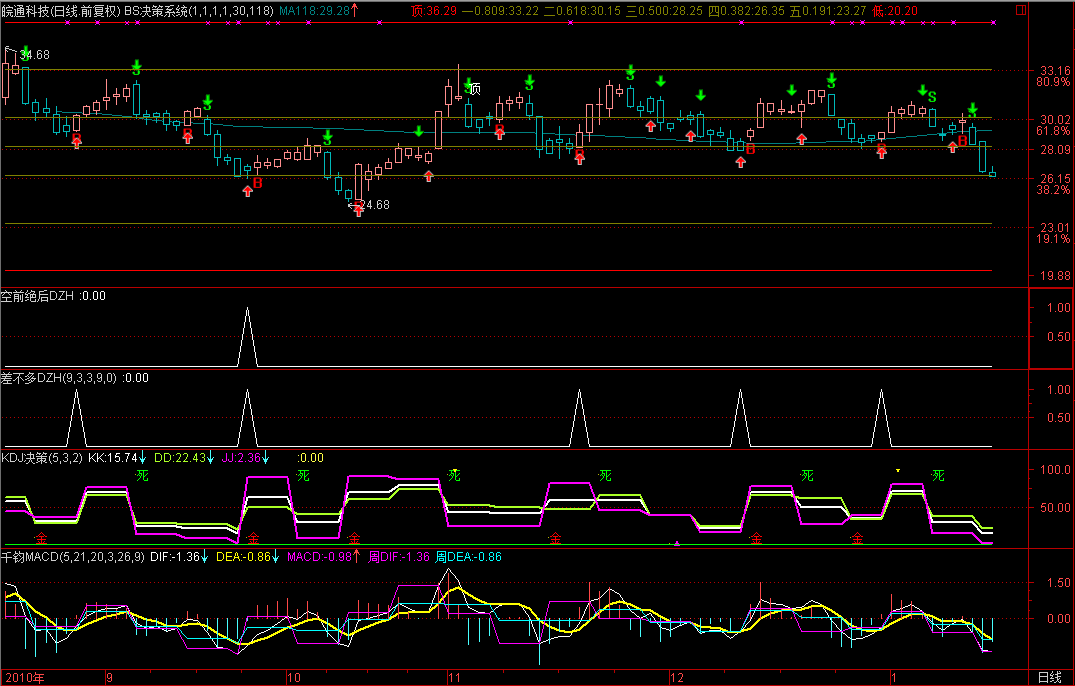Viewport: 1075px width, 686px height.
Task: Click the KDJ决策(5,3,2) indicator title
Action: click(x=42, y=458)
